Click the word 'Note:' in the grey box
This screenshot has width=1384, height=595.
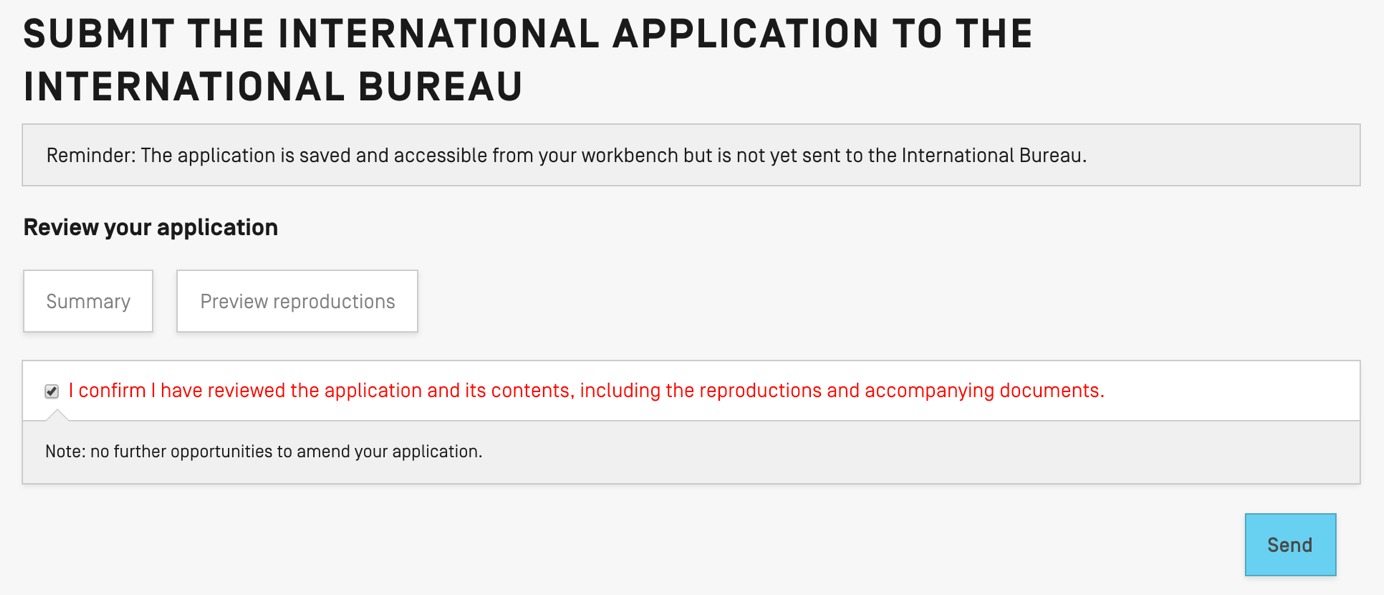(x=65, y=451)
